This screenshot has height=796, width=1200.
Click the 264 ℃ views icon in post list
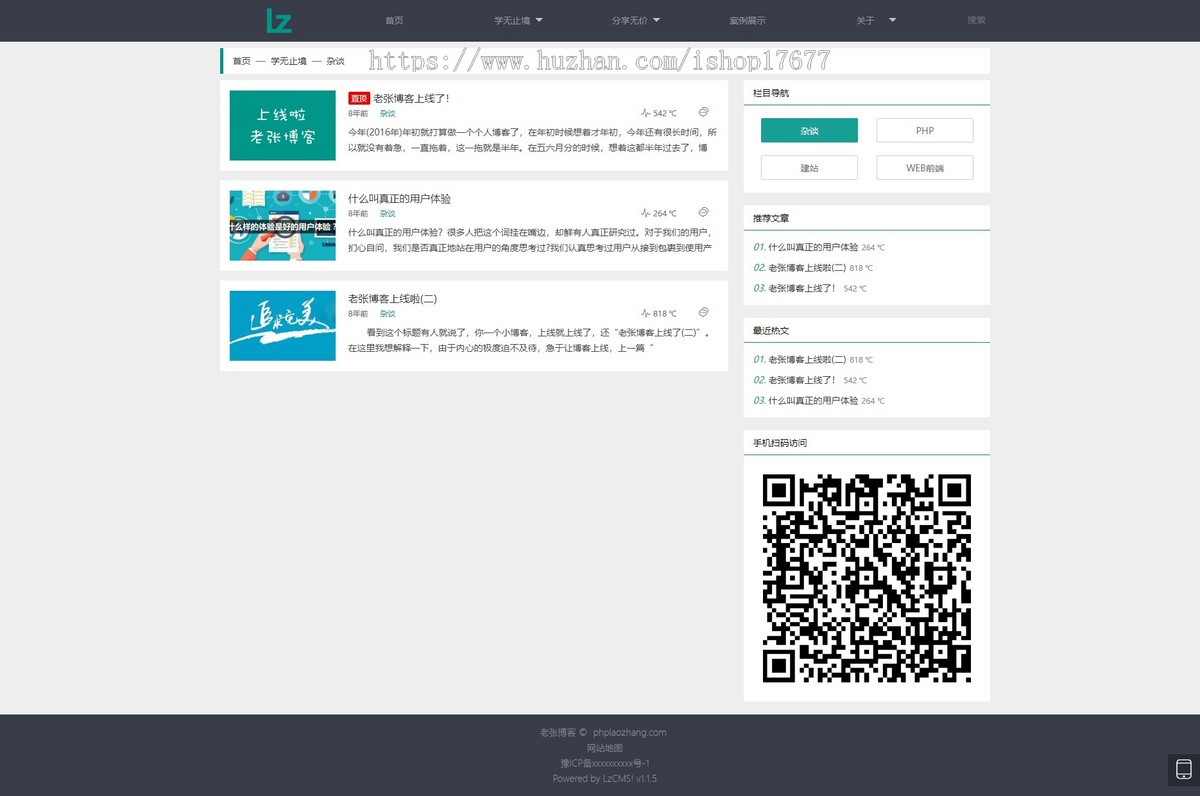pos(645,214)
